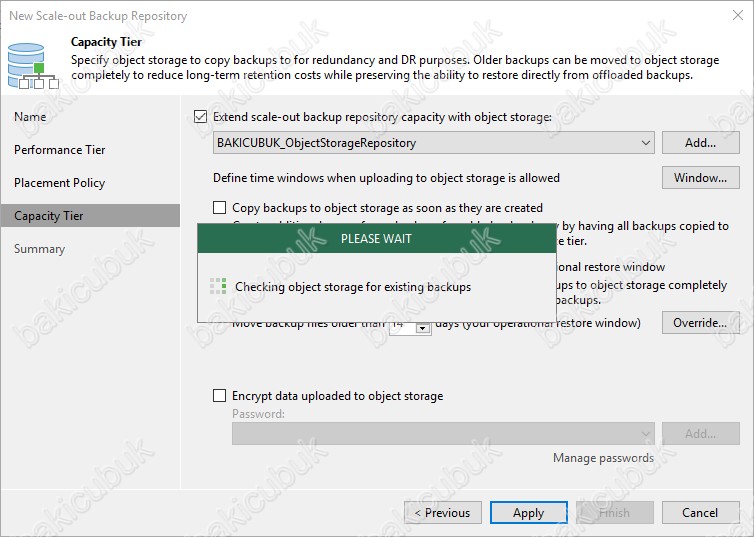The width and height of the screenshot is (754, 537).
Task: Go to the Name wizard step
Action: [30, 117]
